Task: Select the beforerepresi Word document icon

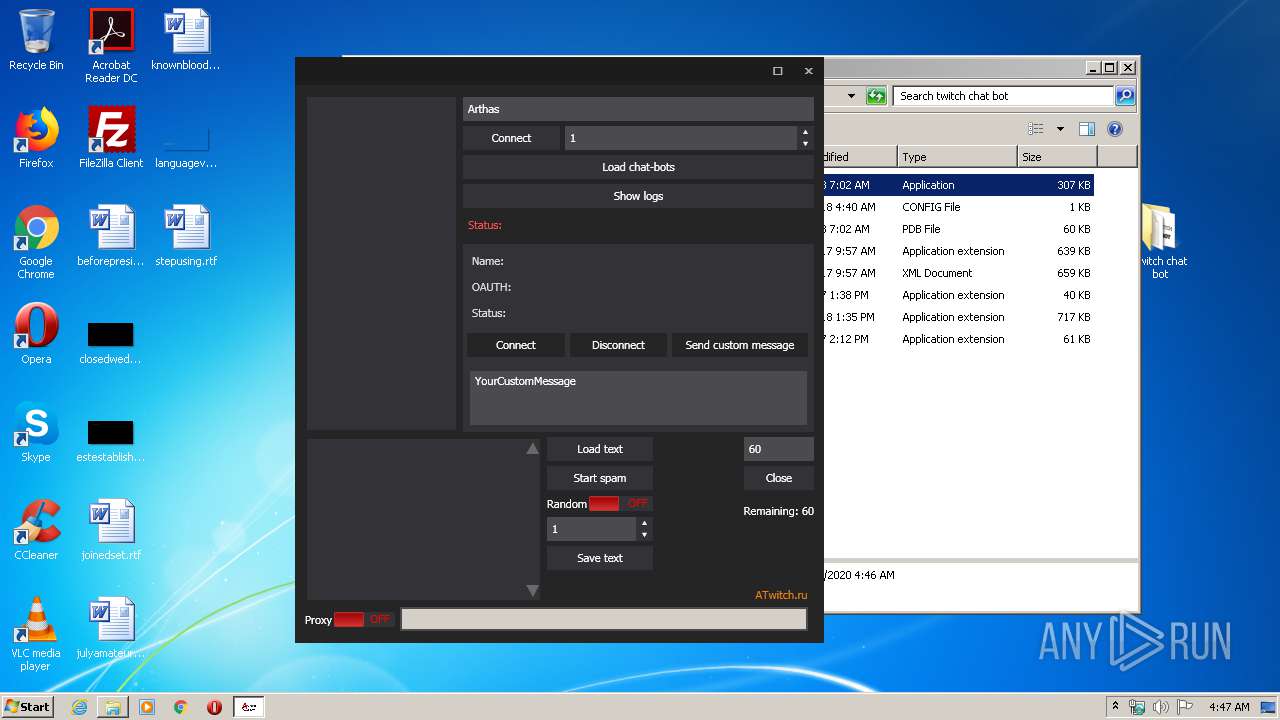Action: coord(111,236)
